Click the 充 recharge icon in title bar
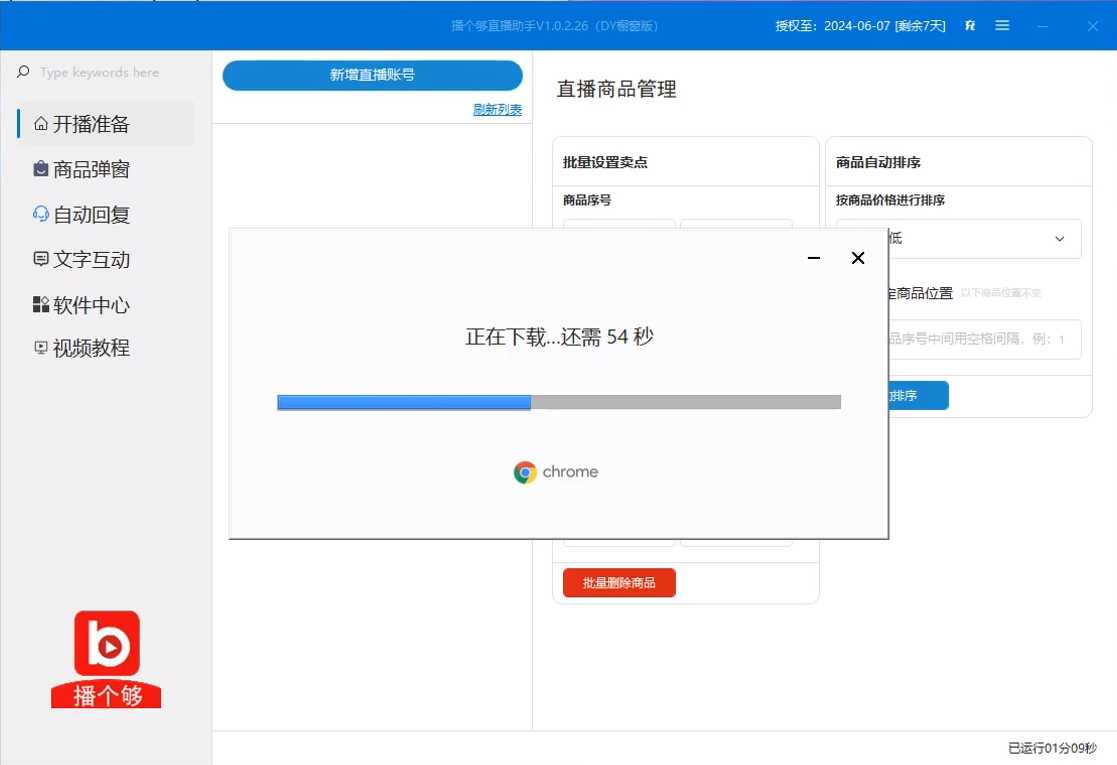This screenshot has width=1117, height=765. [970, 25]
